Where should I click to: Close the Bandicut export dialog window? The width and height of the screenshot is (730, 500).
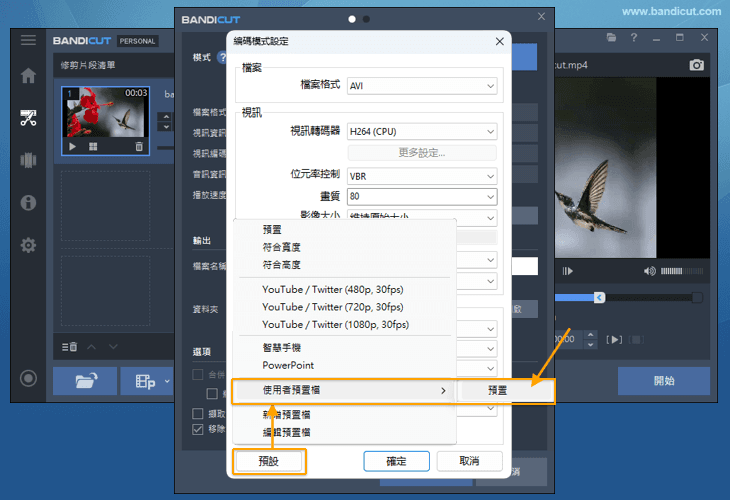(541, 17)
